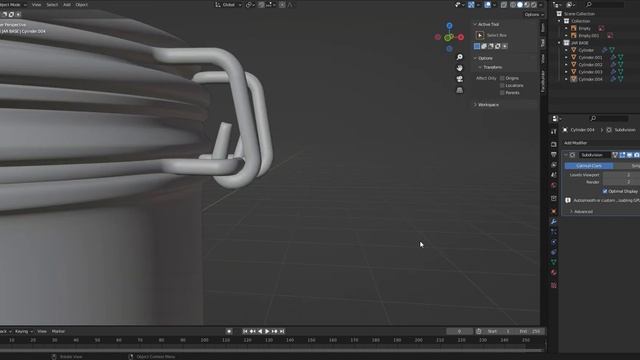Click the viewport zoom magnifier icon

[460, 57]
